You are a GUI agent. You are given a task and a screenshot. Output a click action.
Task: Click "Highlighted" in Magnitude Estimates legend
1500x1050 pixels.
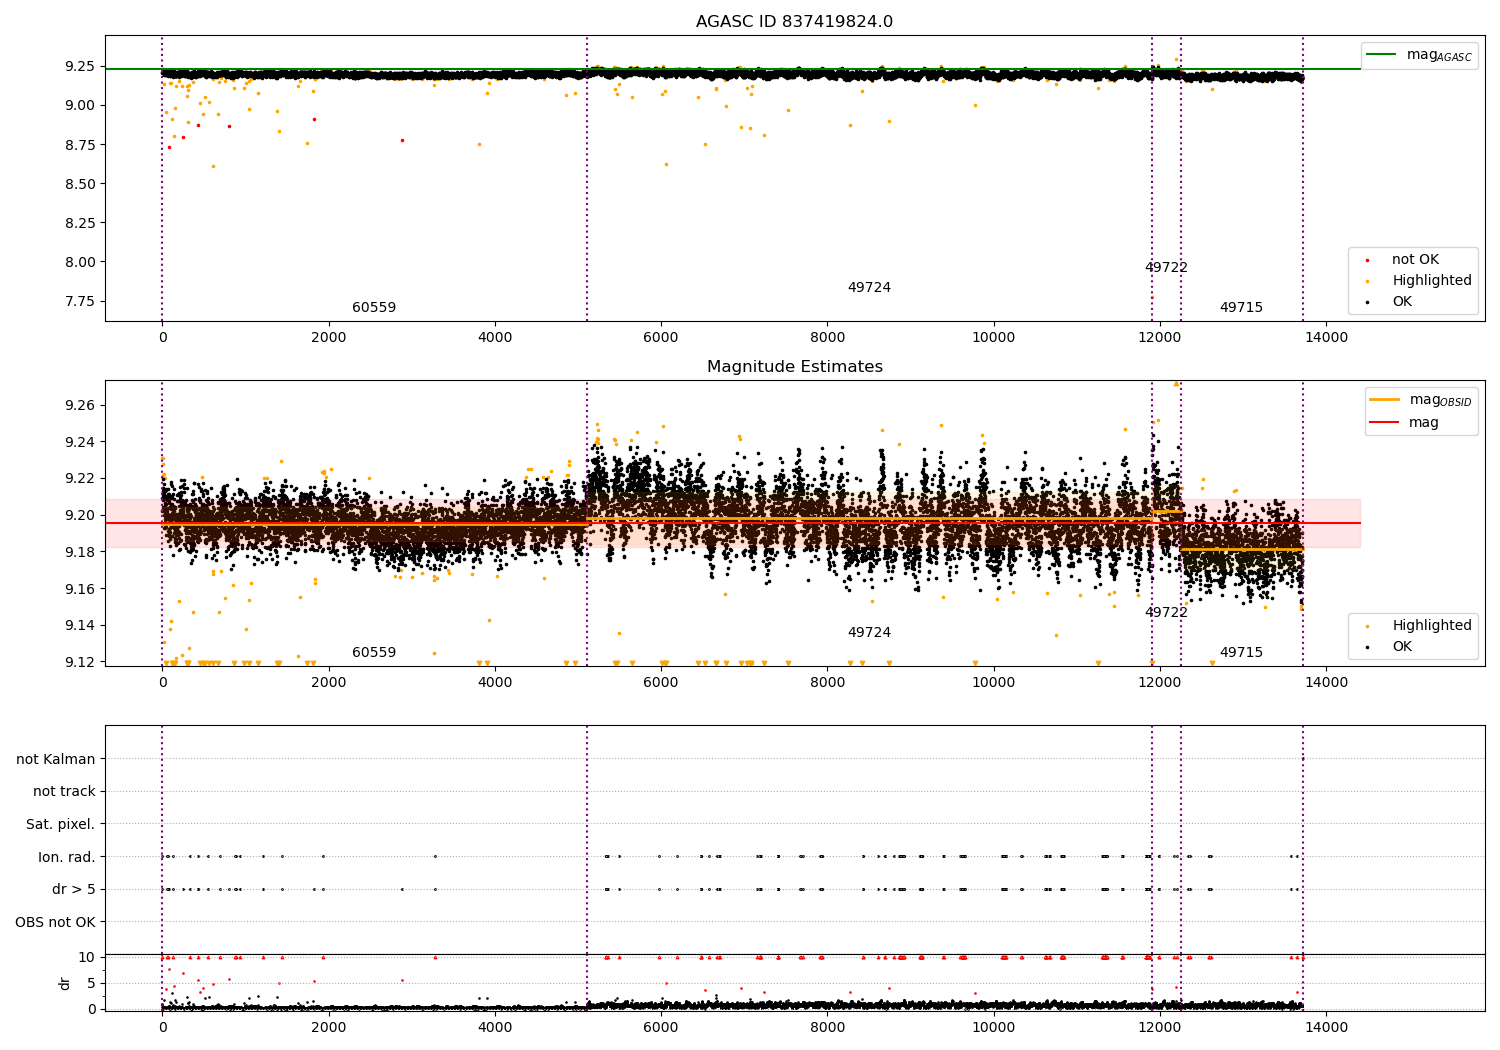click(x=1431, y=626)
